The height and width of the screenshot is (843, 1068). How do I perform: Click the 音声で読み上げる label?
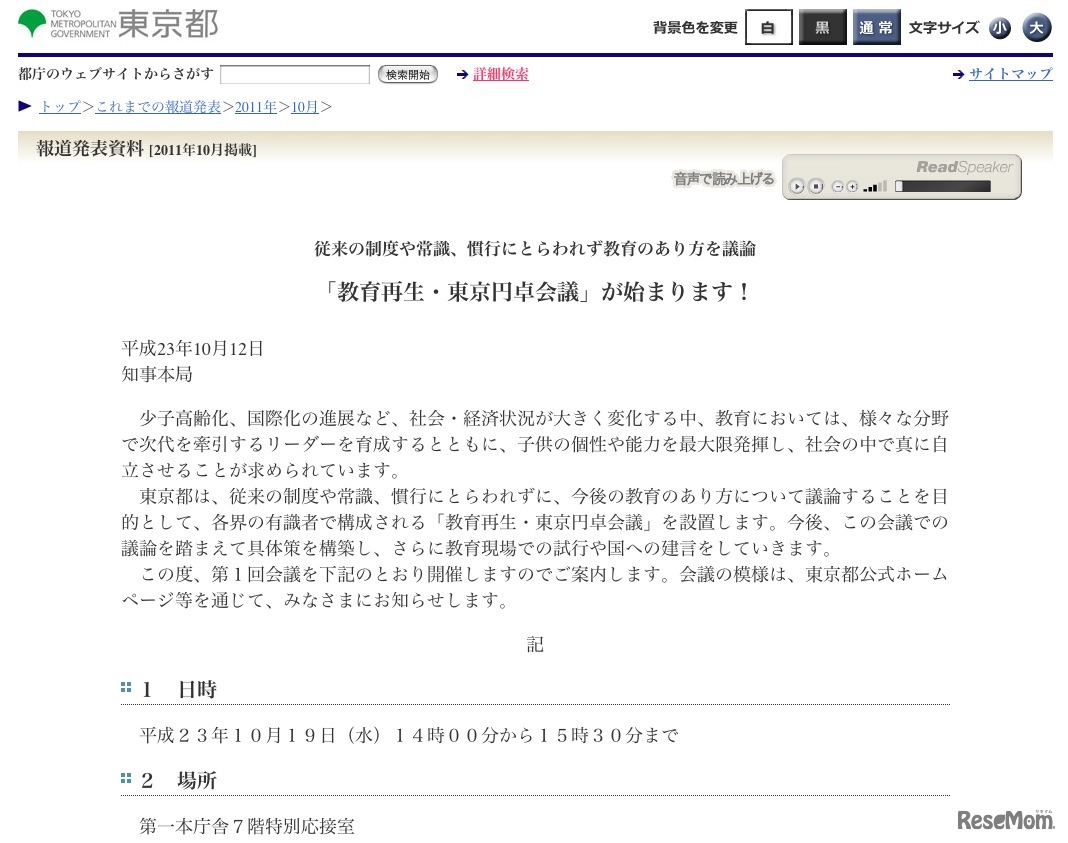(723, 179)
